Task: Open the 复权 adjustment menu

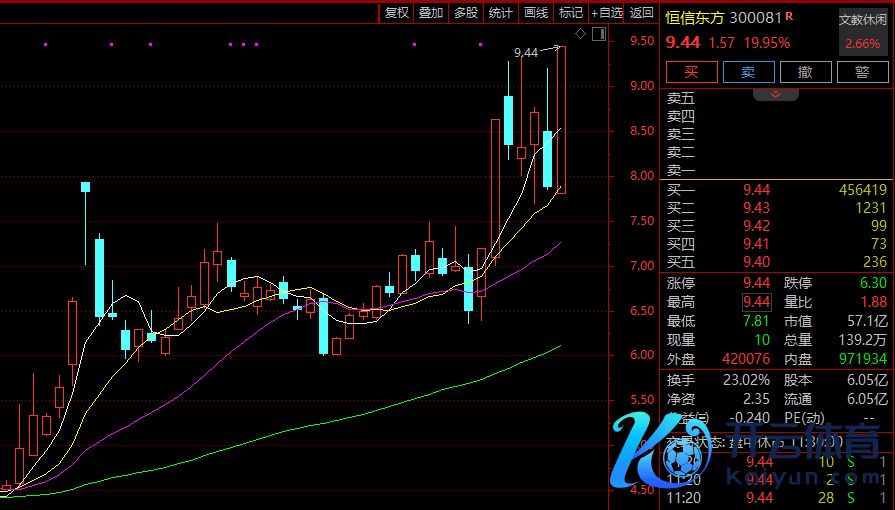Action: 397,13
